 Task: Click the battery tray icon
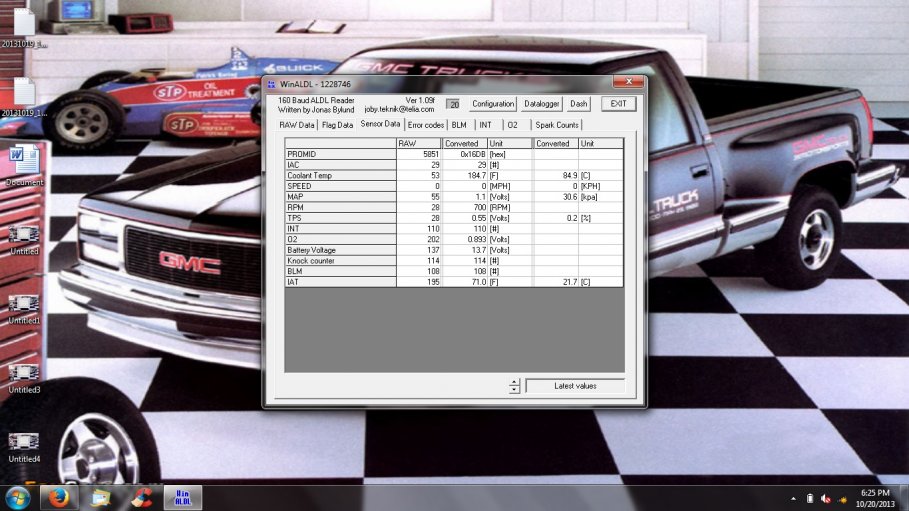[810, 499]
